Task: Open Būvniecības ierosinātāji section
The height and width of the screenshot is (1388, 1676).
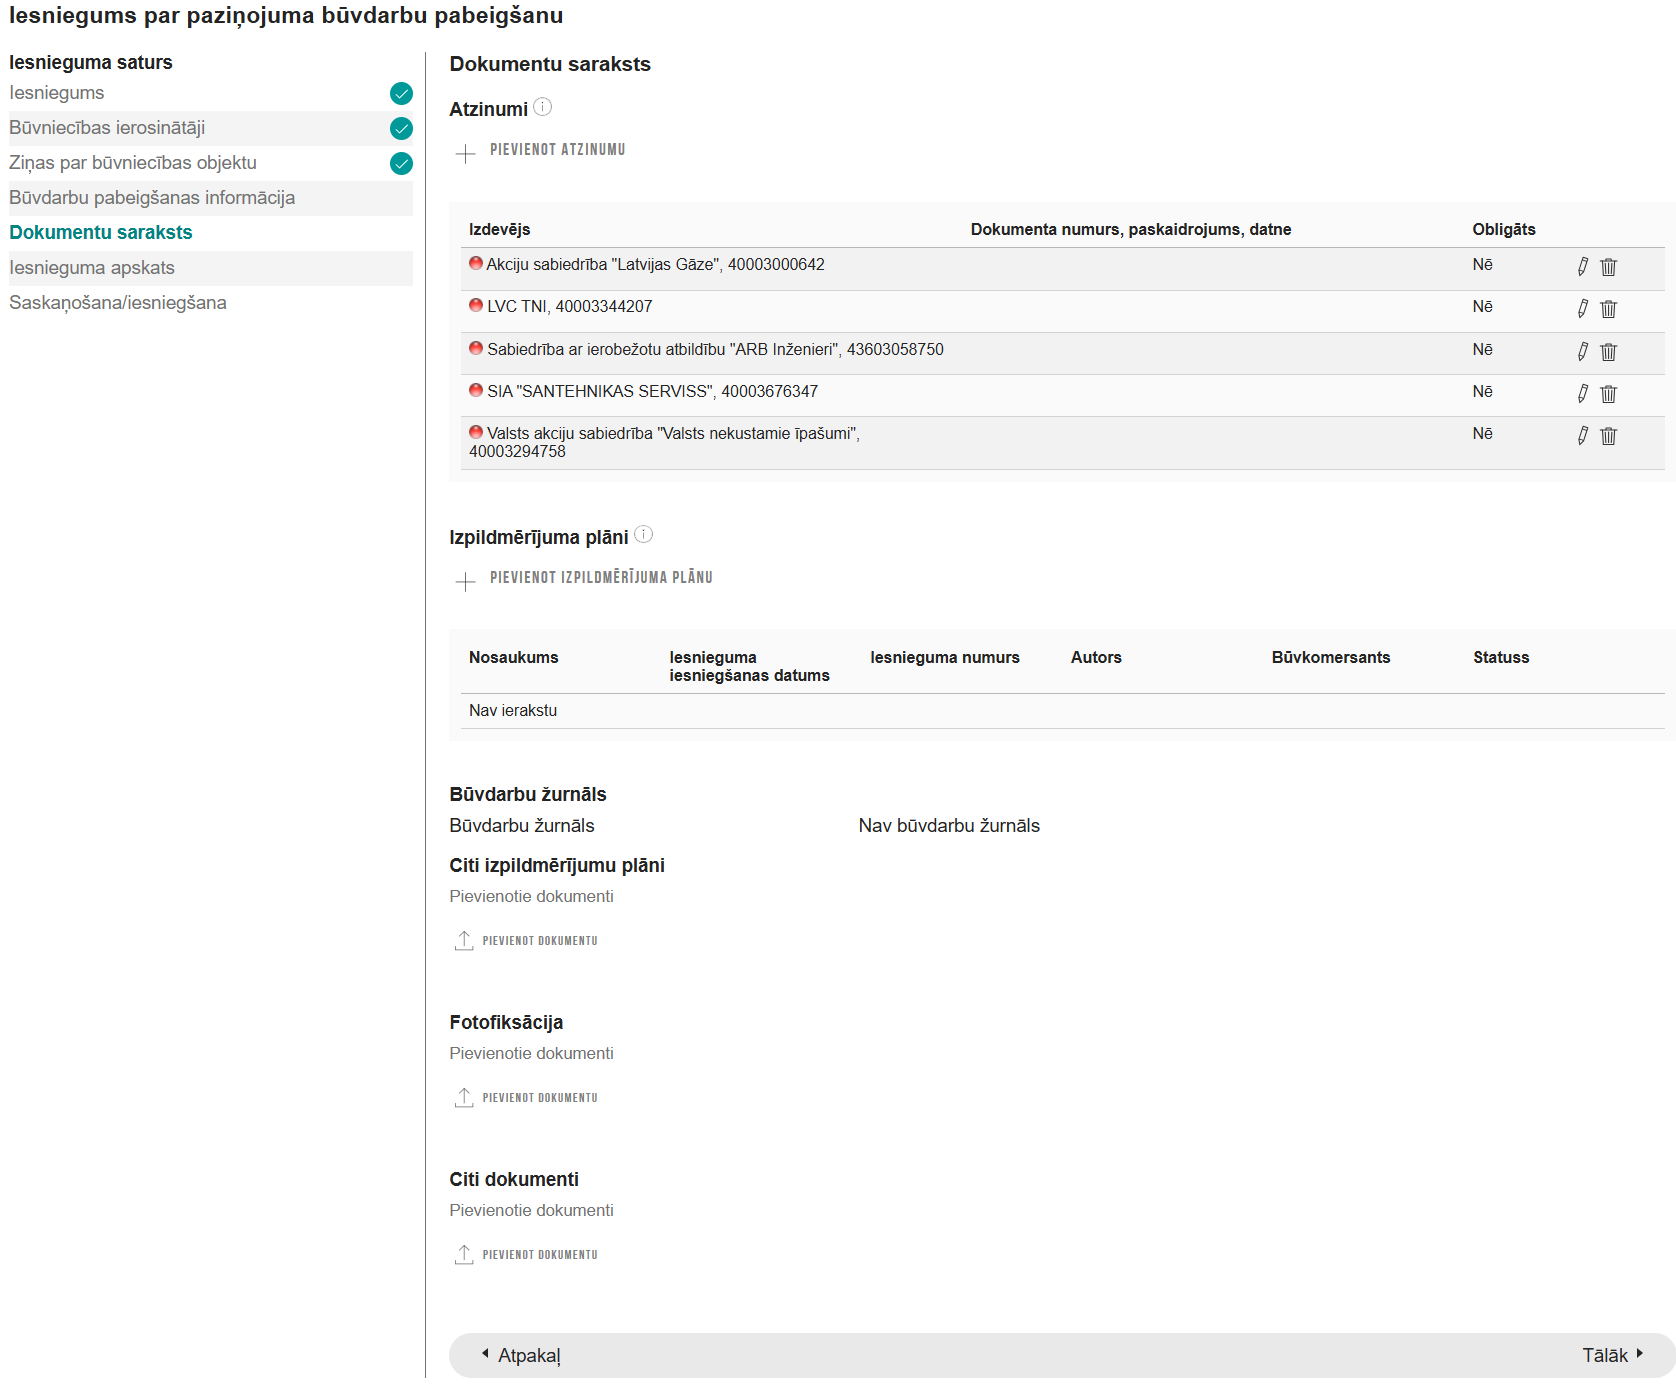Action: (x=107, y=128)
